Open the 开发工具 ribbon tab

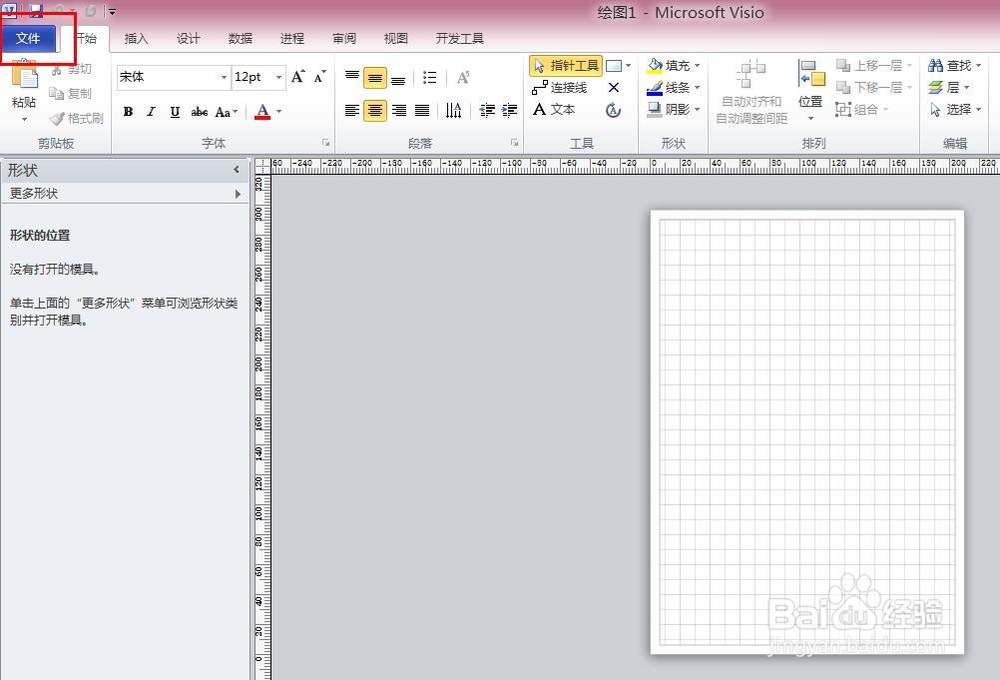click(460, 38)
